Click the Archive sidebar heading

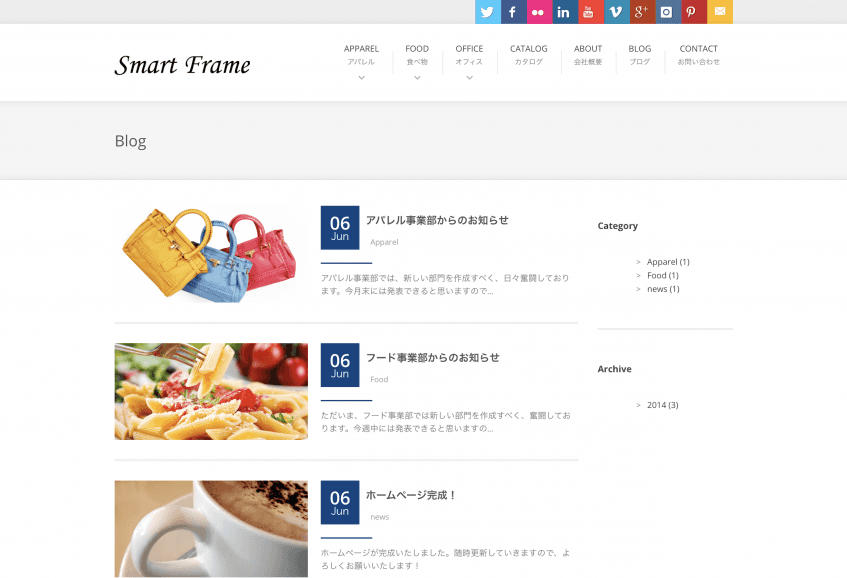point(614,369)
